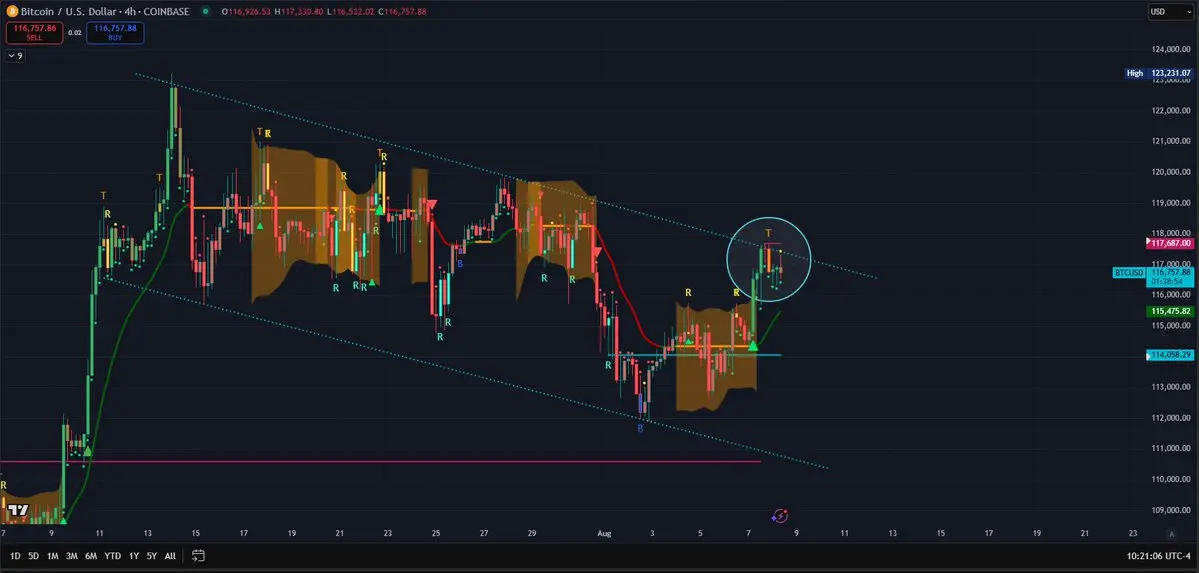
Task: Select the 1D date range
Action: click(15, 556)
